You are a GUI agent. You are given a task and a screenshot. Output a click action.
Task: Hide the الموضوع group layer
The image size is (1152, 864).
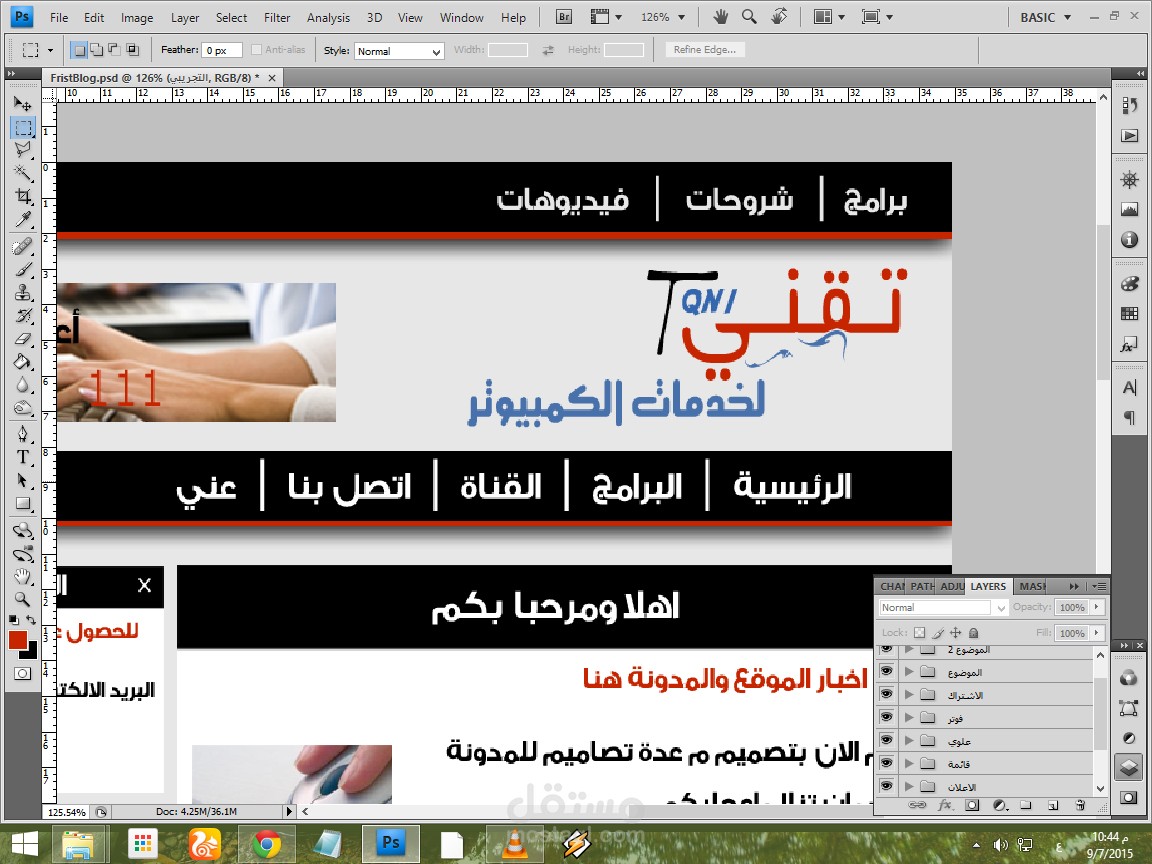[887, 672]
